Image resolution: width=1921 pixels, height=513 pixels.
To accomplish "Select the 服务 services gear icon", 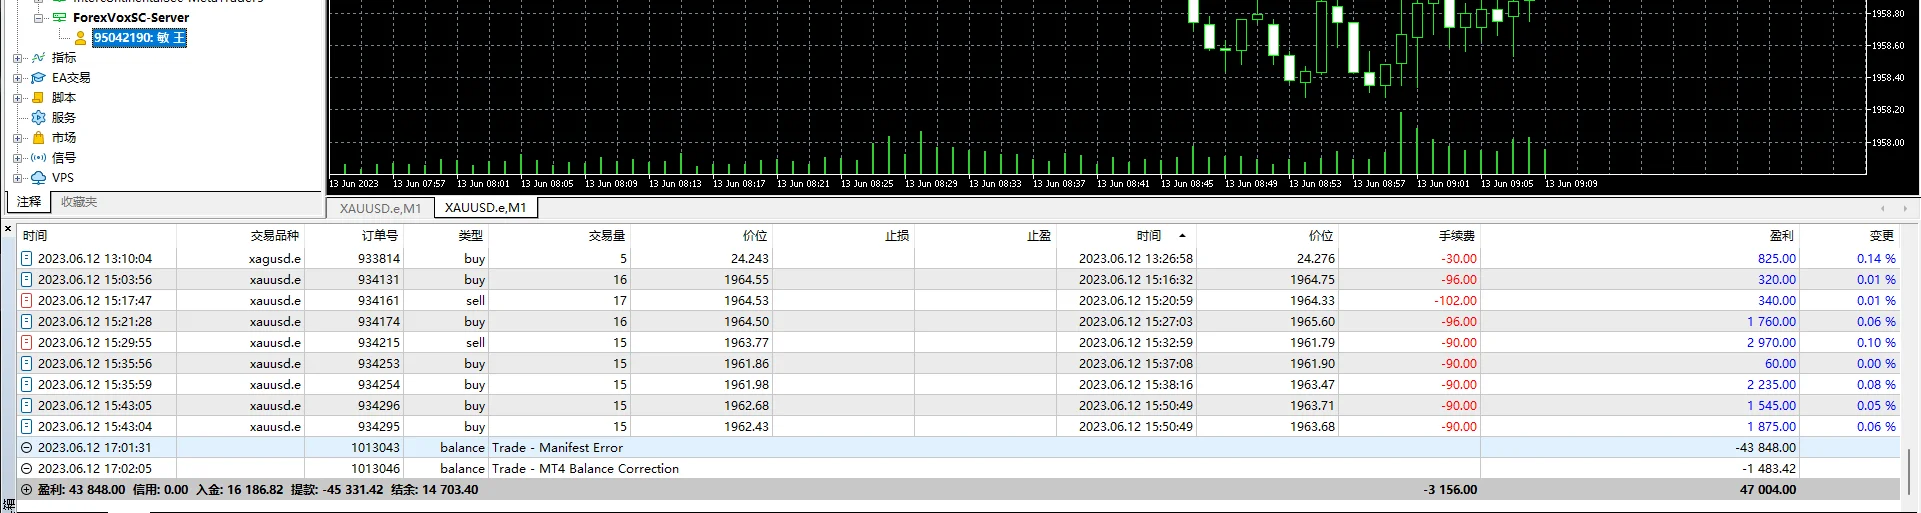I will (39, 118).
